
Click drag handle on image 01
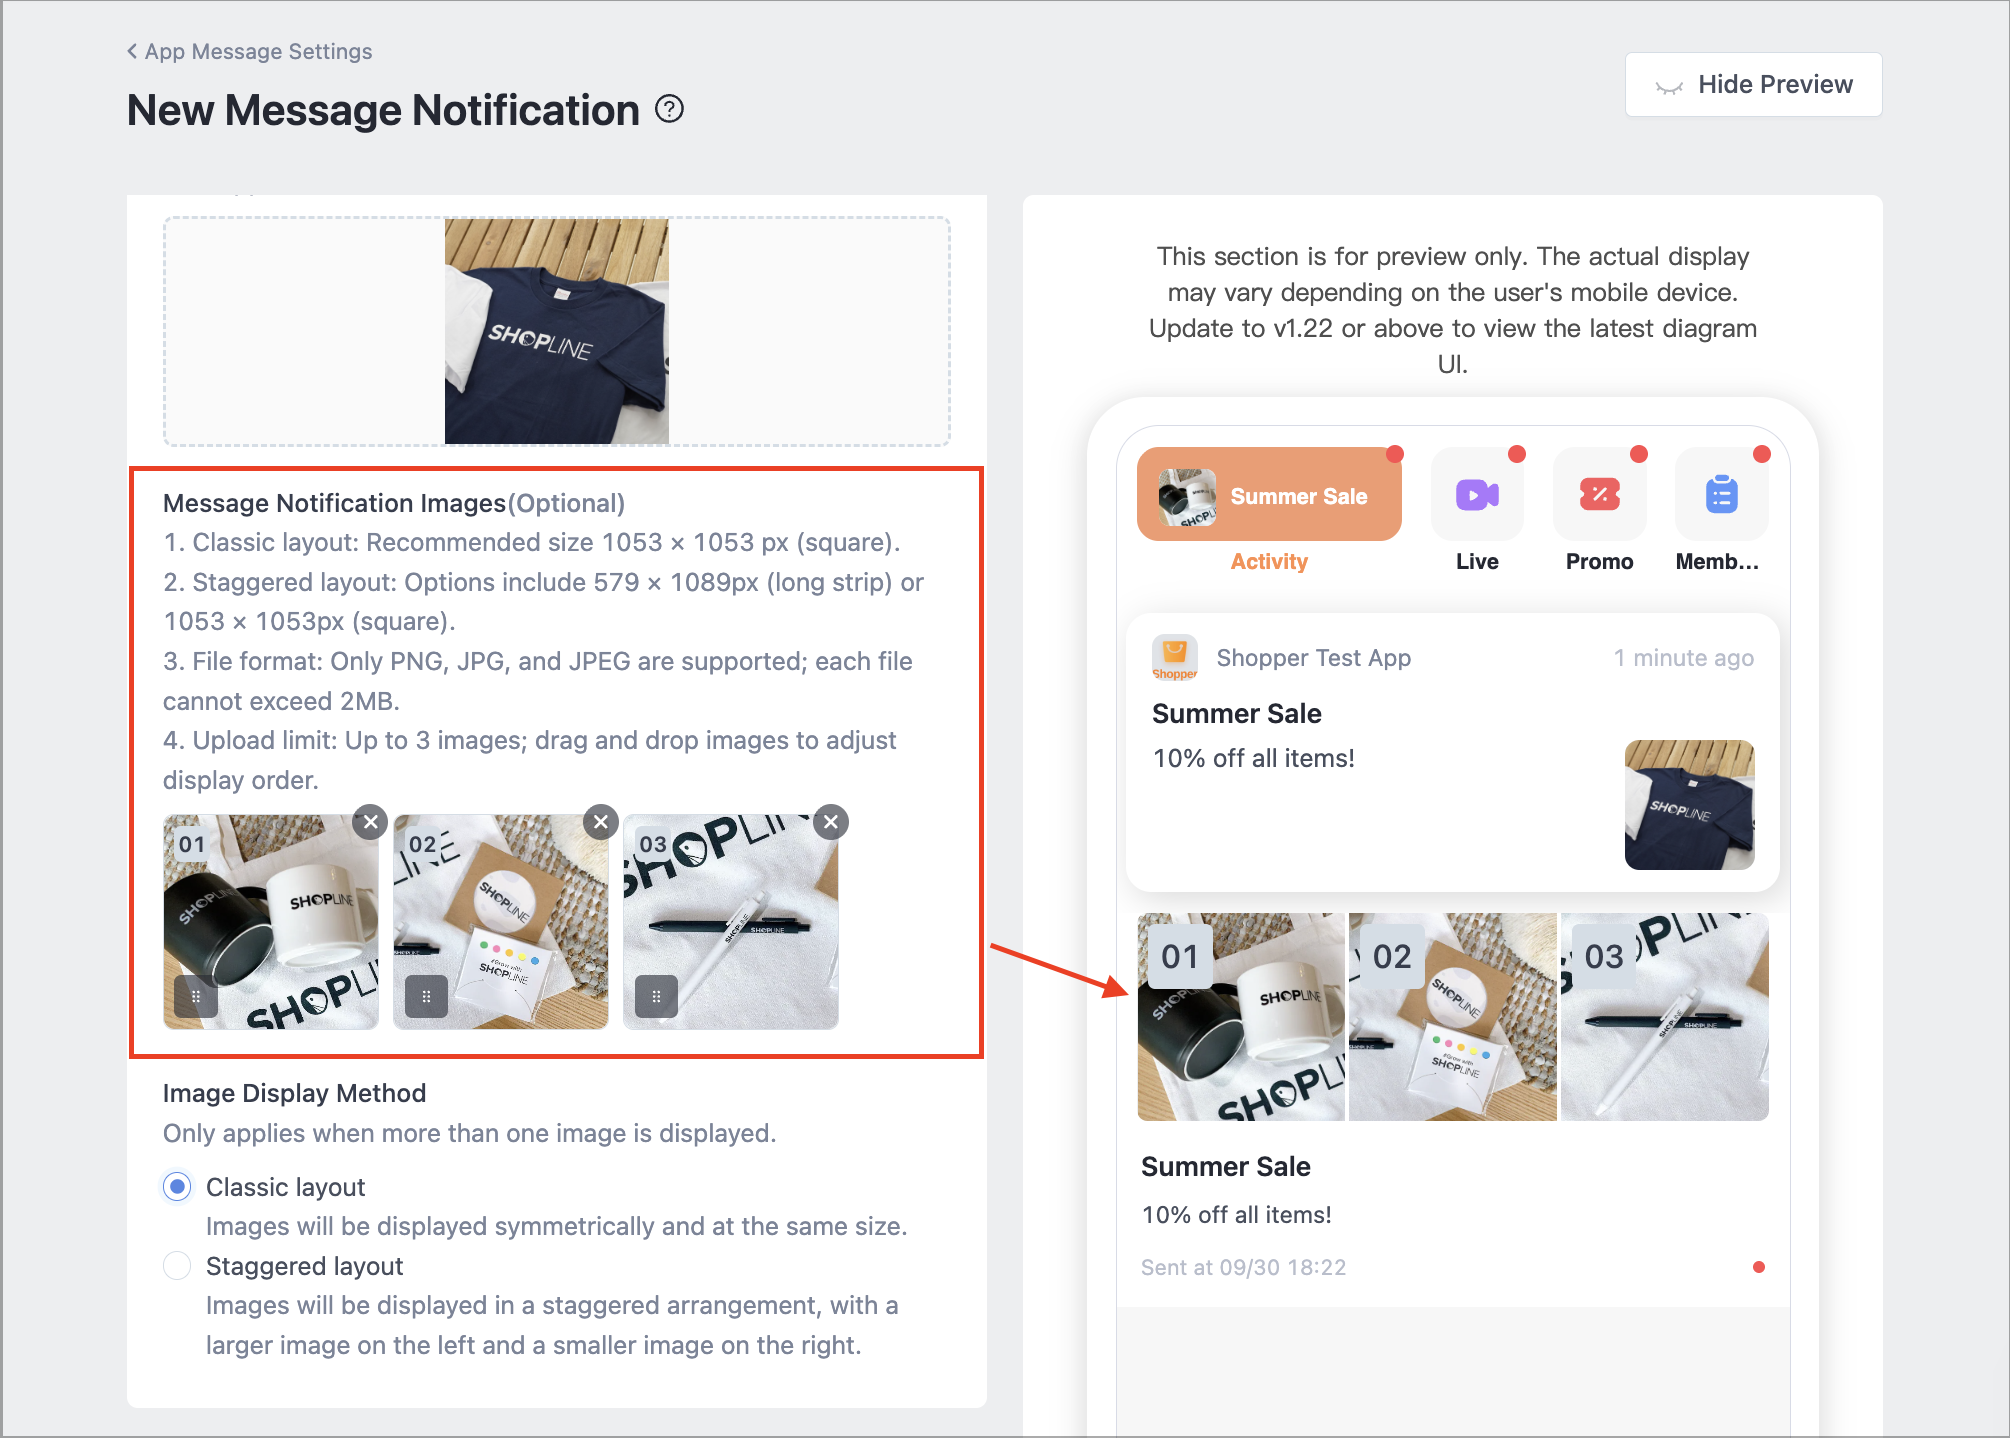click(196, 996)
